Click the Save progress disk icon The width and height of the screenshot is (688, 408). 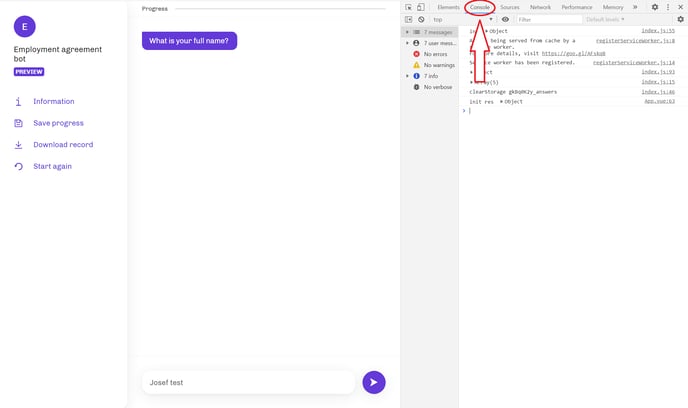pos(18,123)
